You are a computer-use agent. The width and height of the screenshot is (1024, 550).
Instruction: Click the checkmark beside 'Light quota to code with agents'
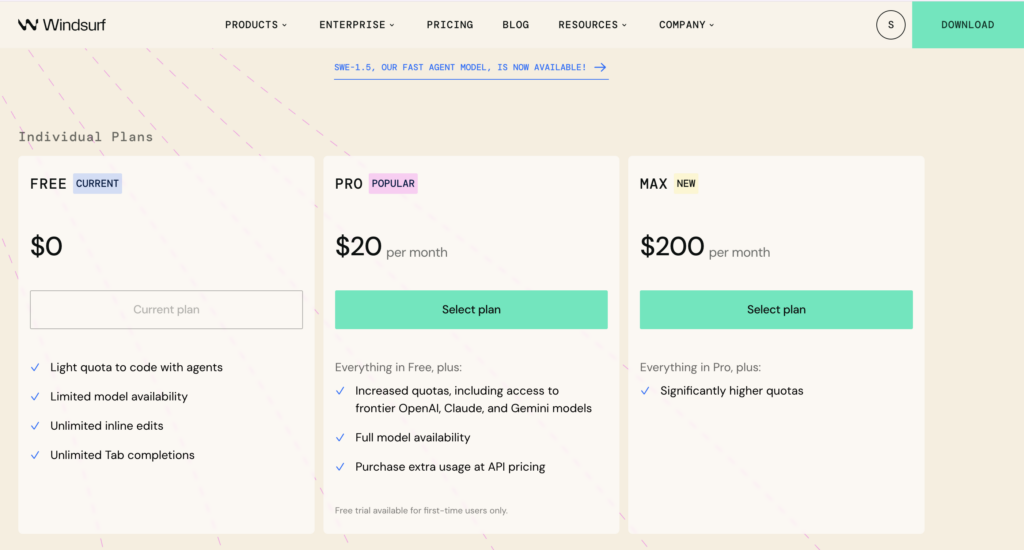pos(36,368)
